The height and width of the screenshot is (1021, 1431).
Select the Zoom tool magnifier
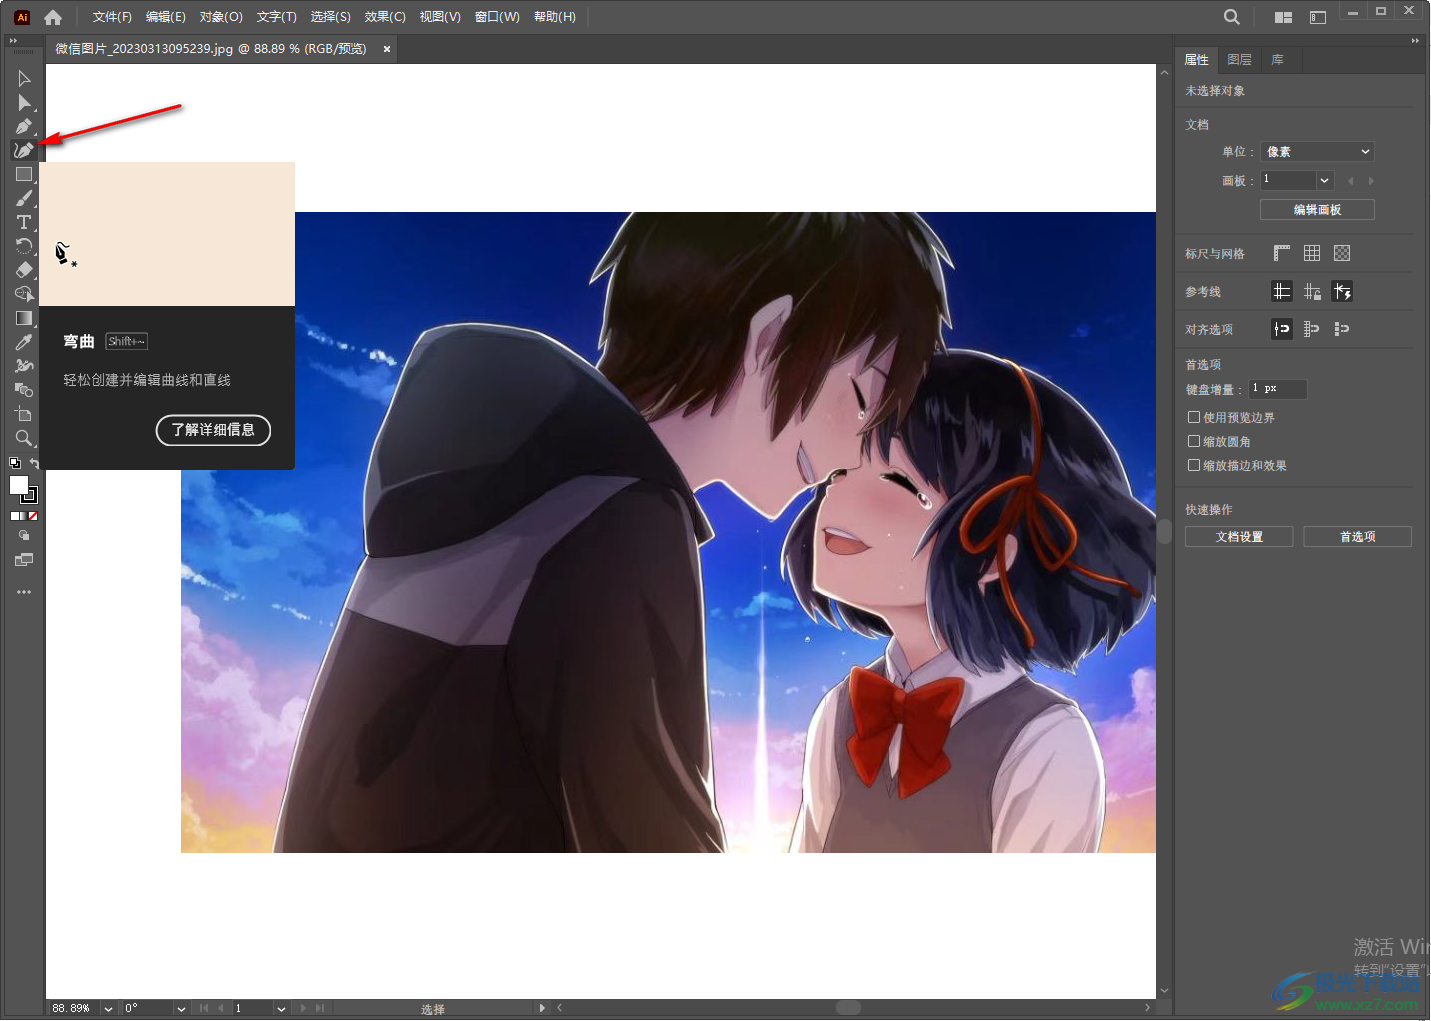24,438
